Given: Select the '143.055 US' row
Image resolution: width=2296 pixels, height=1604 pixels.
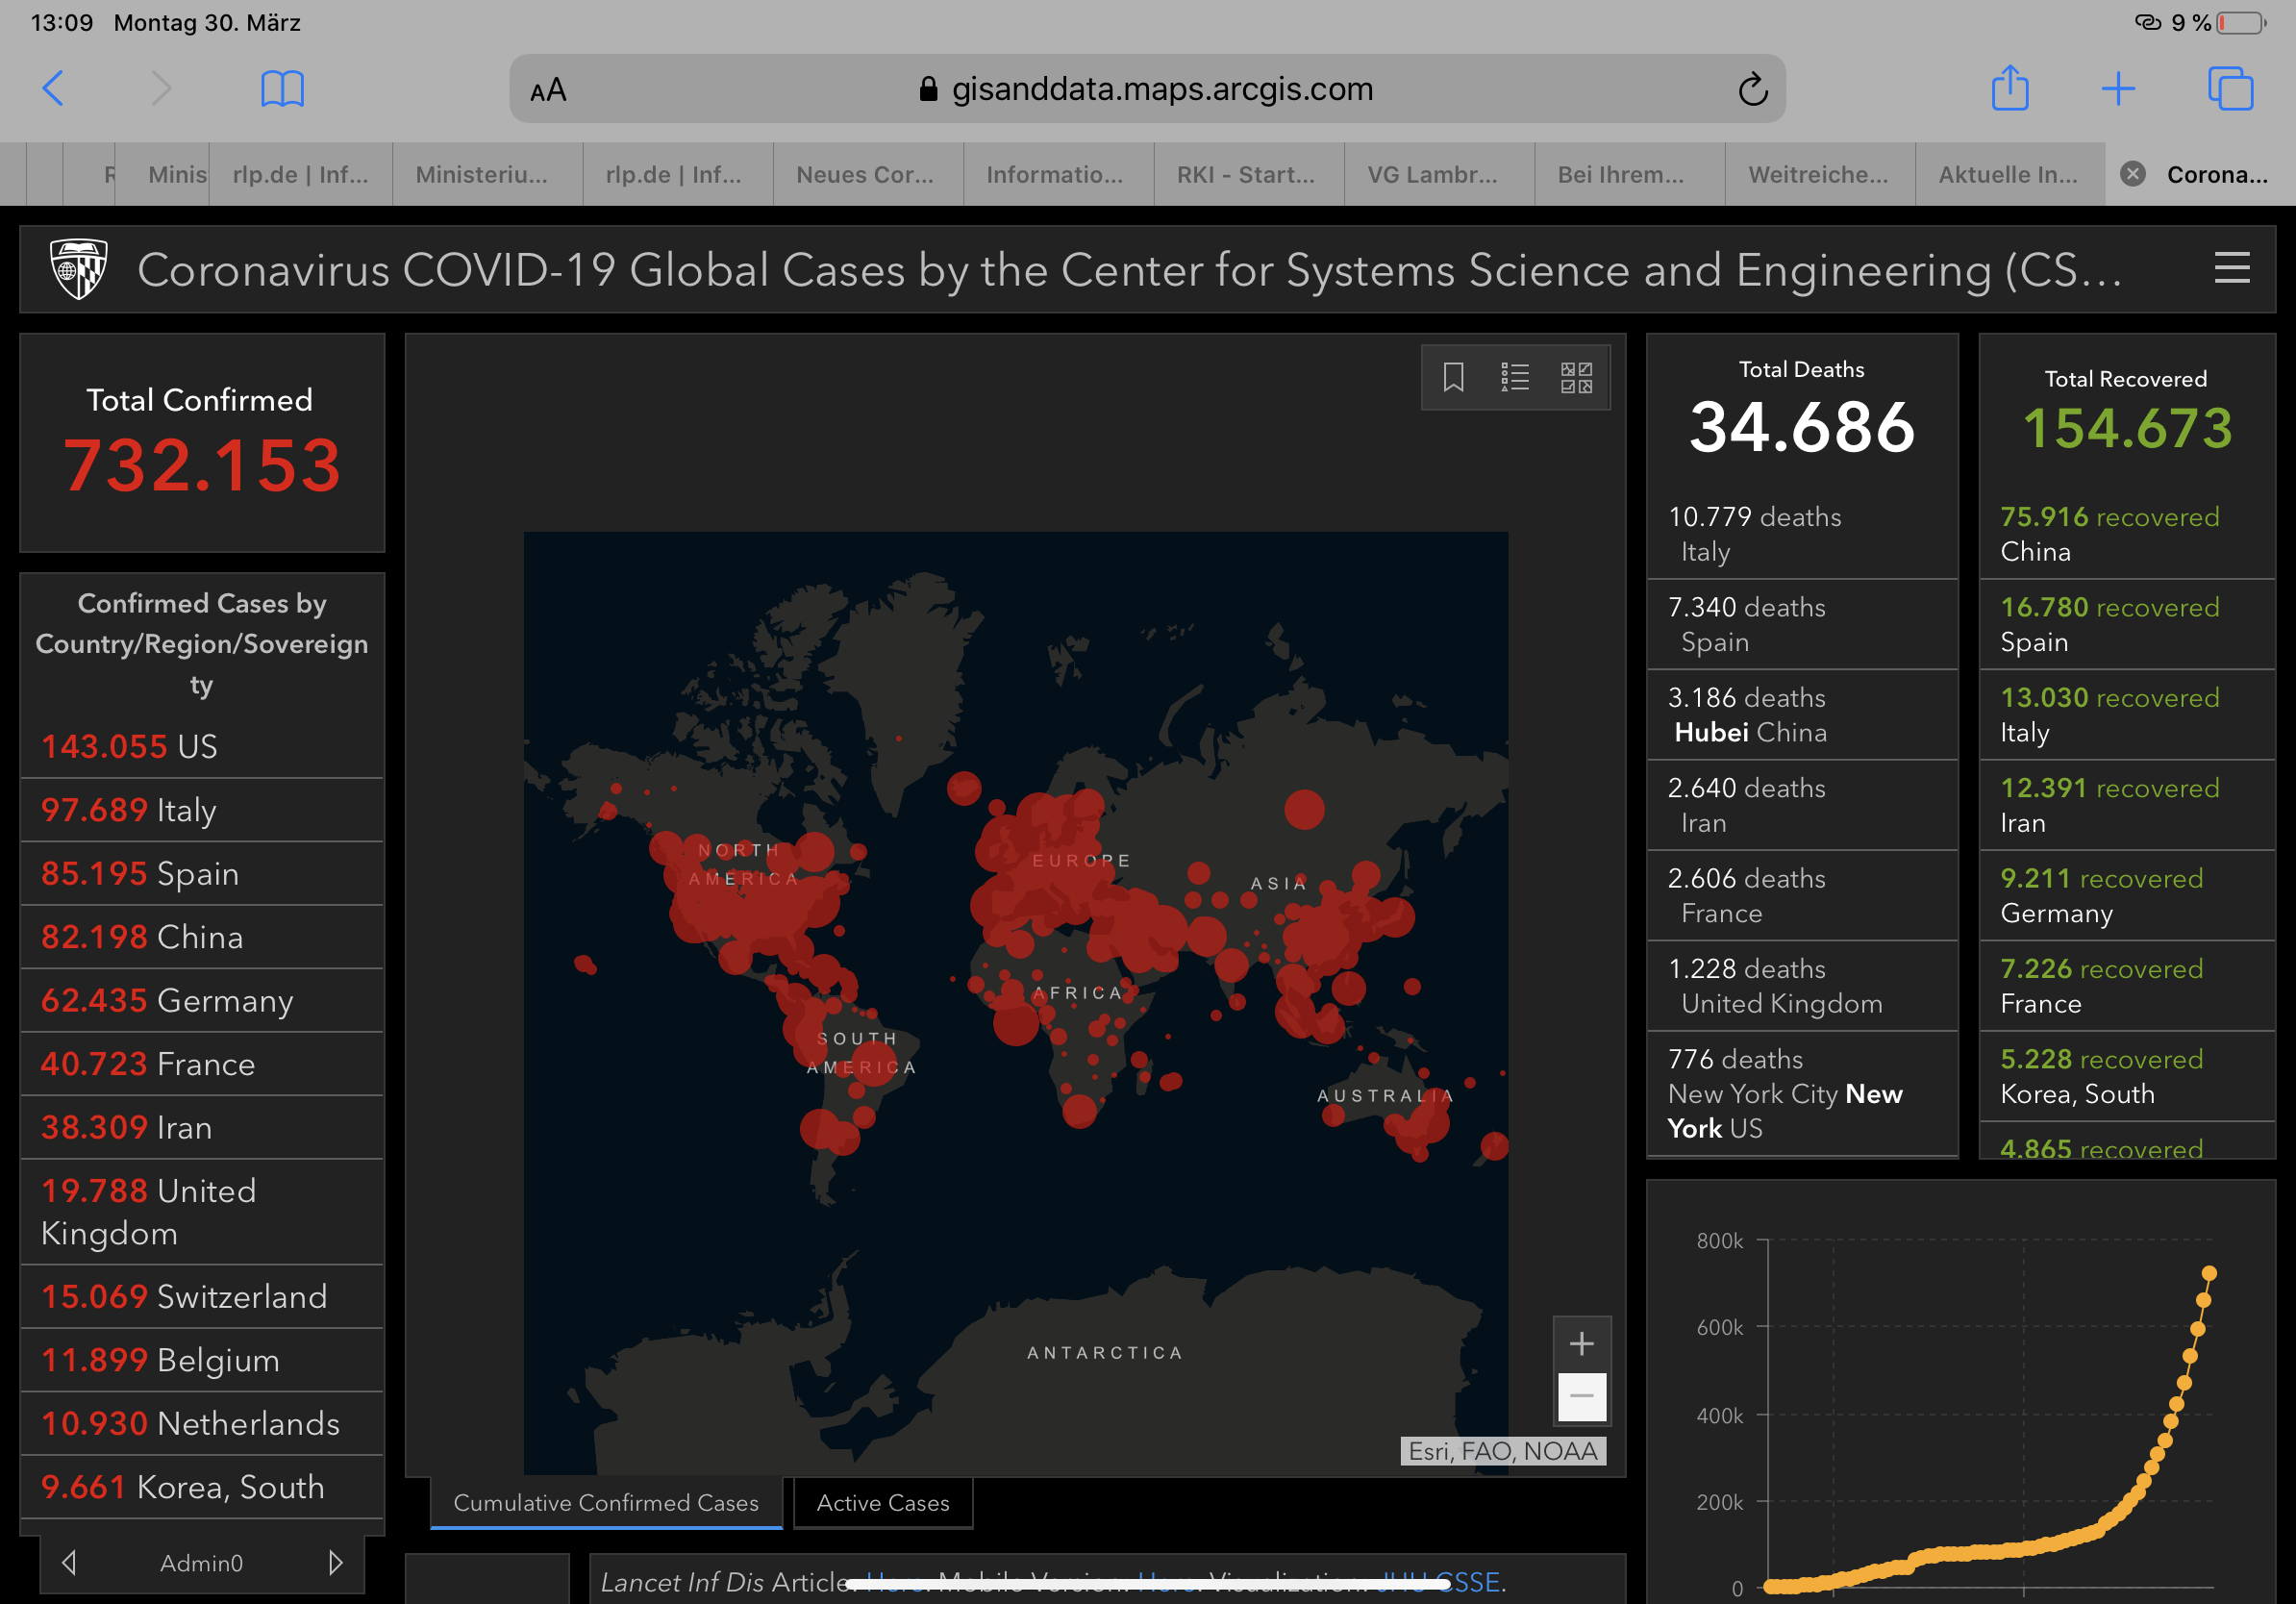Looking at the screenshot, I should tap(202, 746).
